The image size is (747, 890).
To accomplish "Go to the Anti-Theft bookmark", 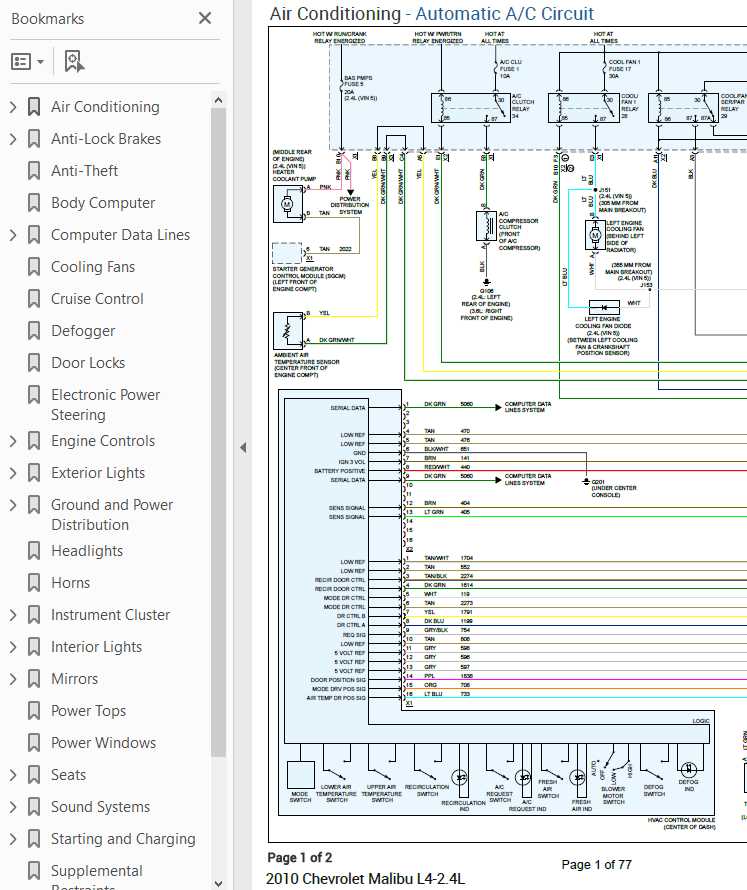I will [x=85, y=171].
